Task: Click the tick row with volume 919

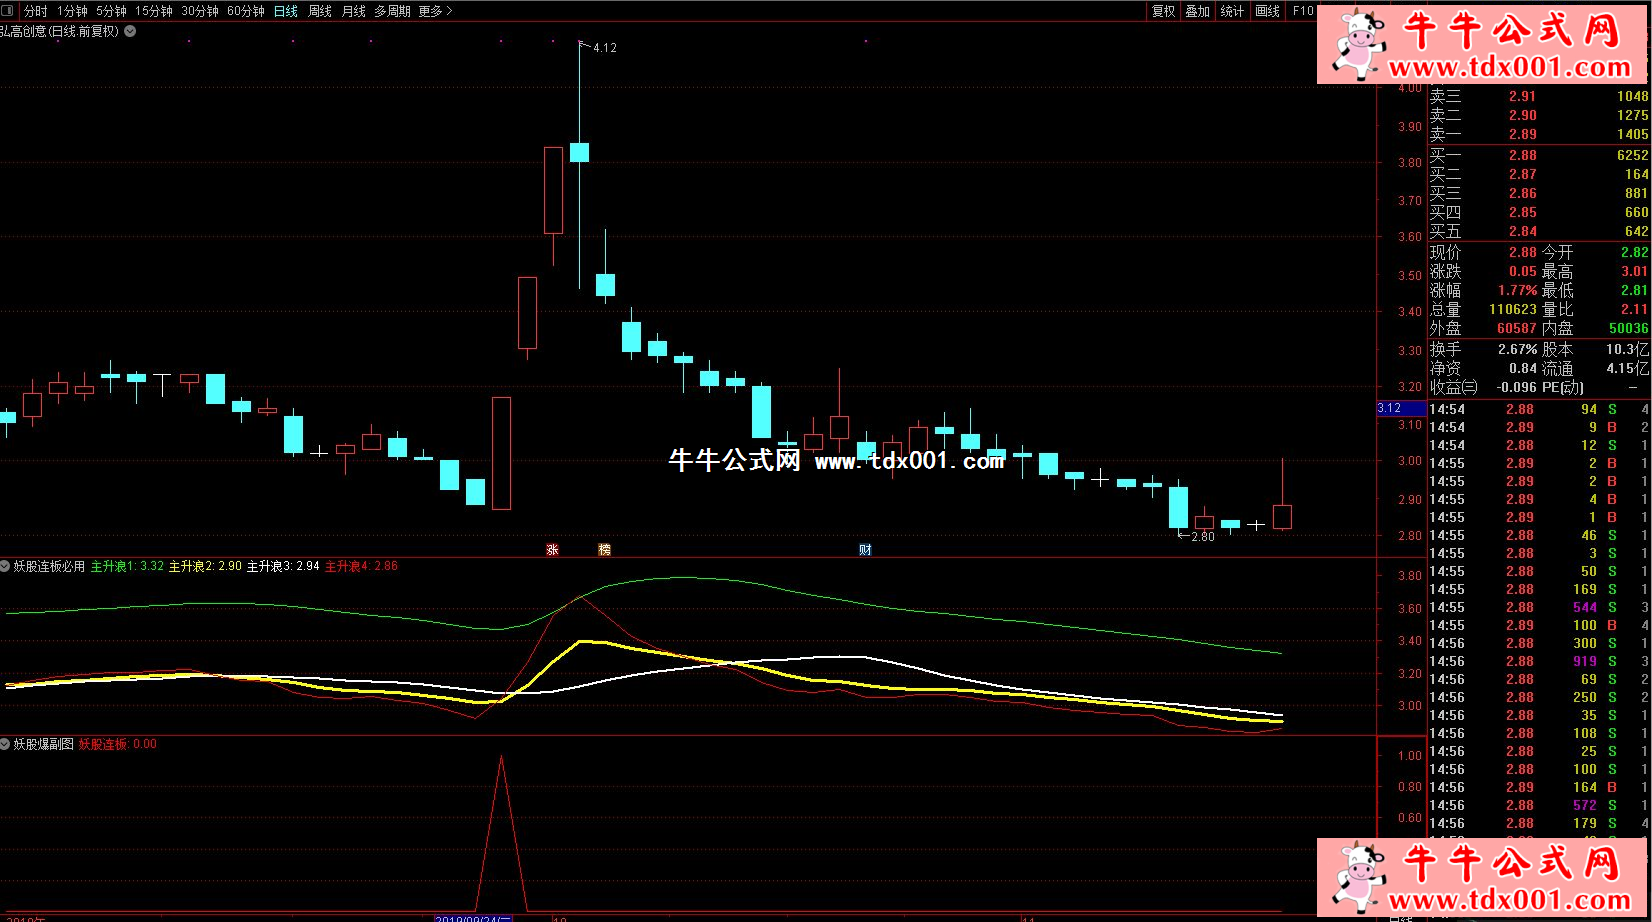Action: (x=1539, y=661)
